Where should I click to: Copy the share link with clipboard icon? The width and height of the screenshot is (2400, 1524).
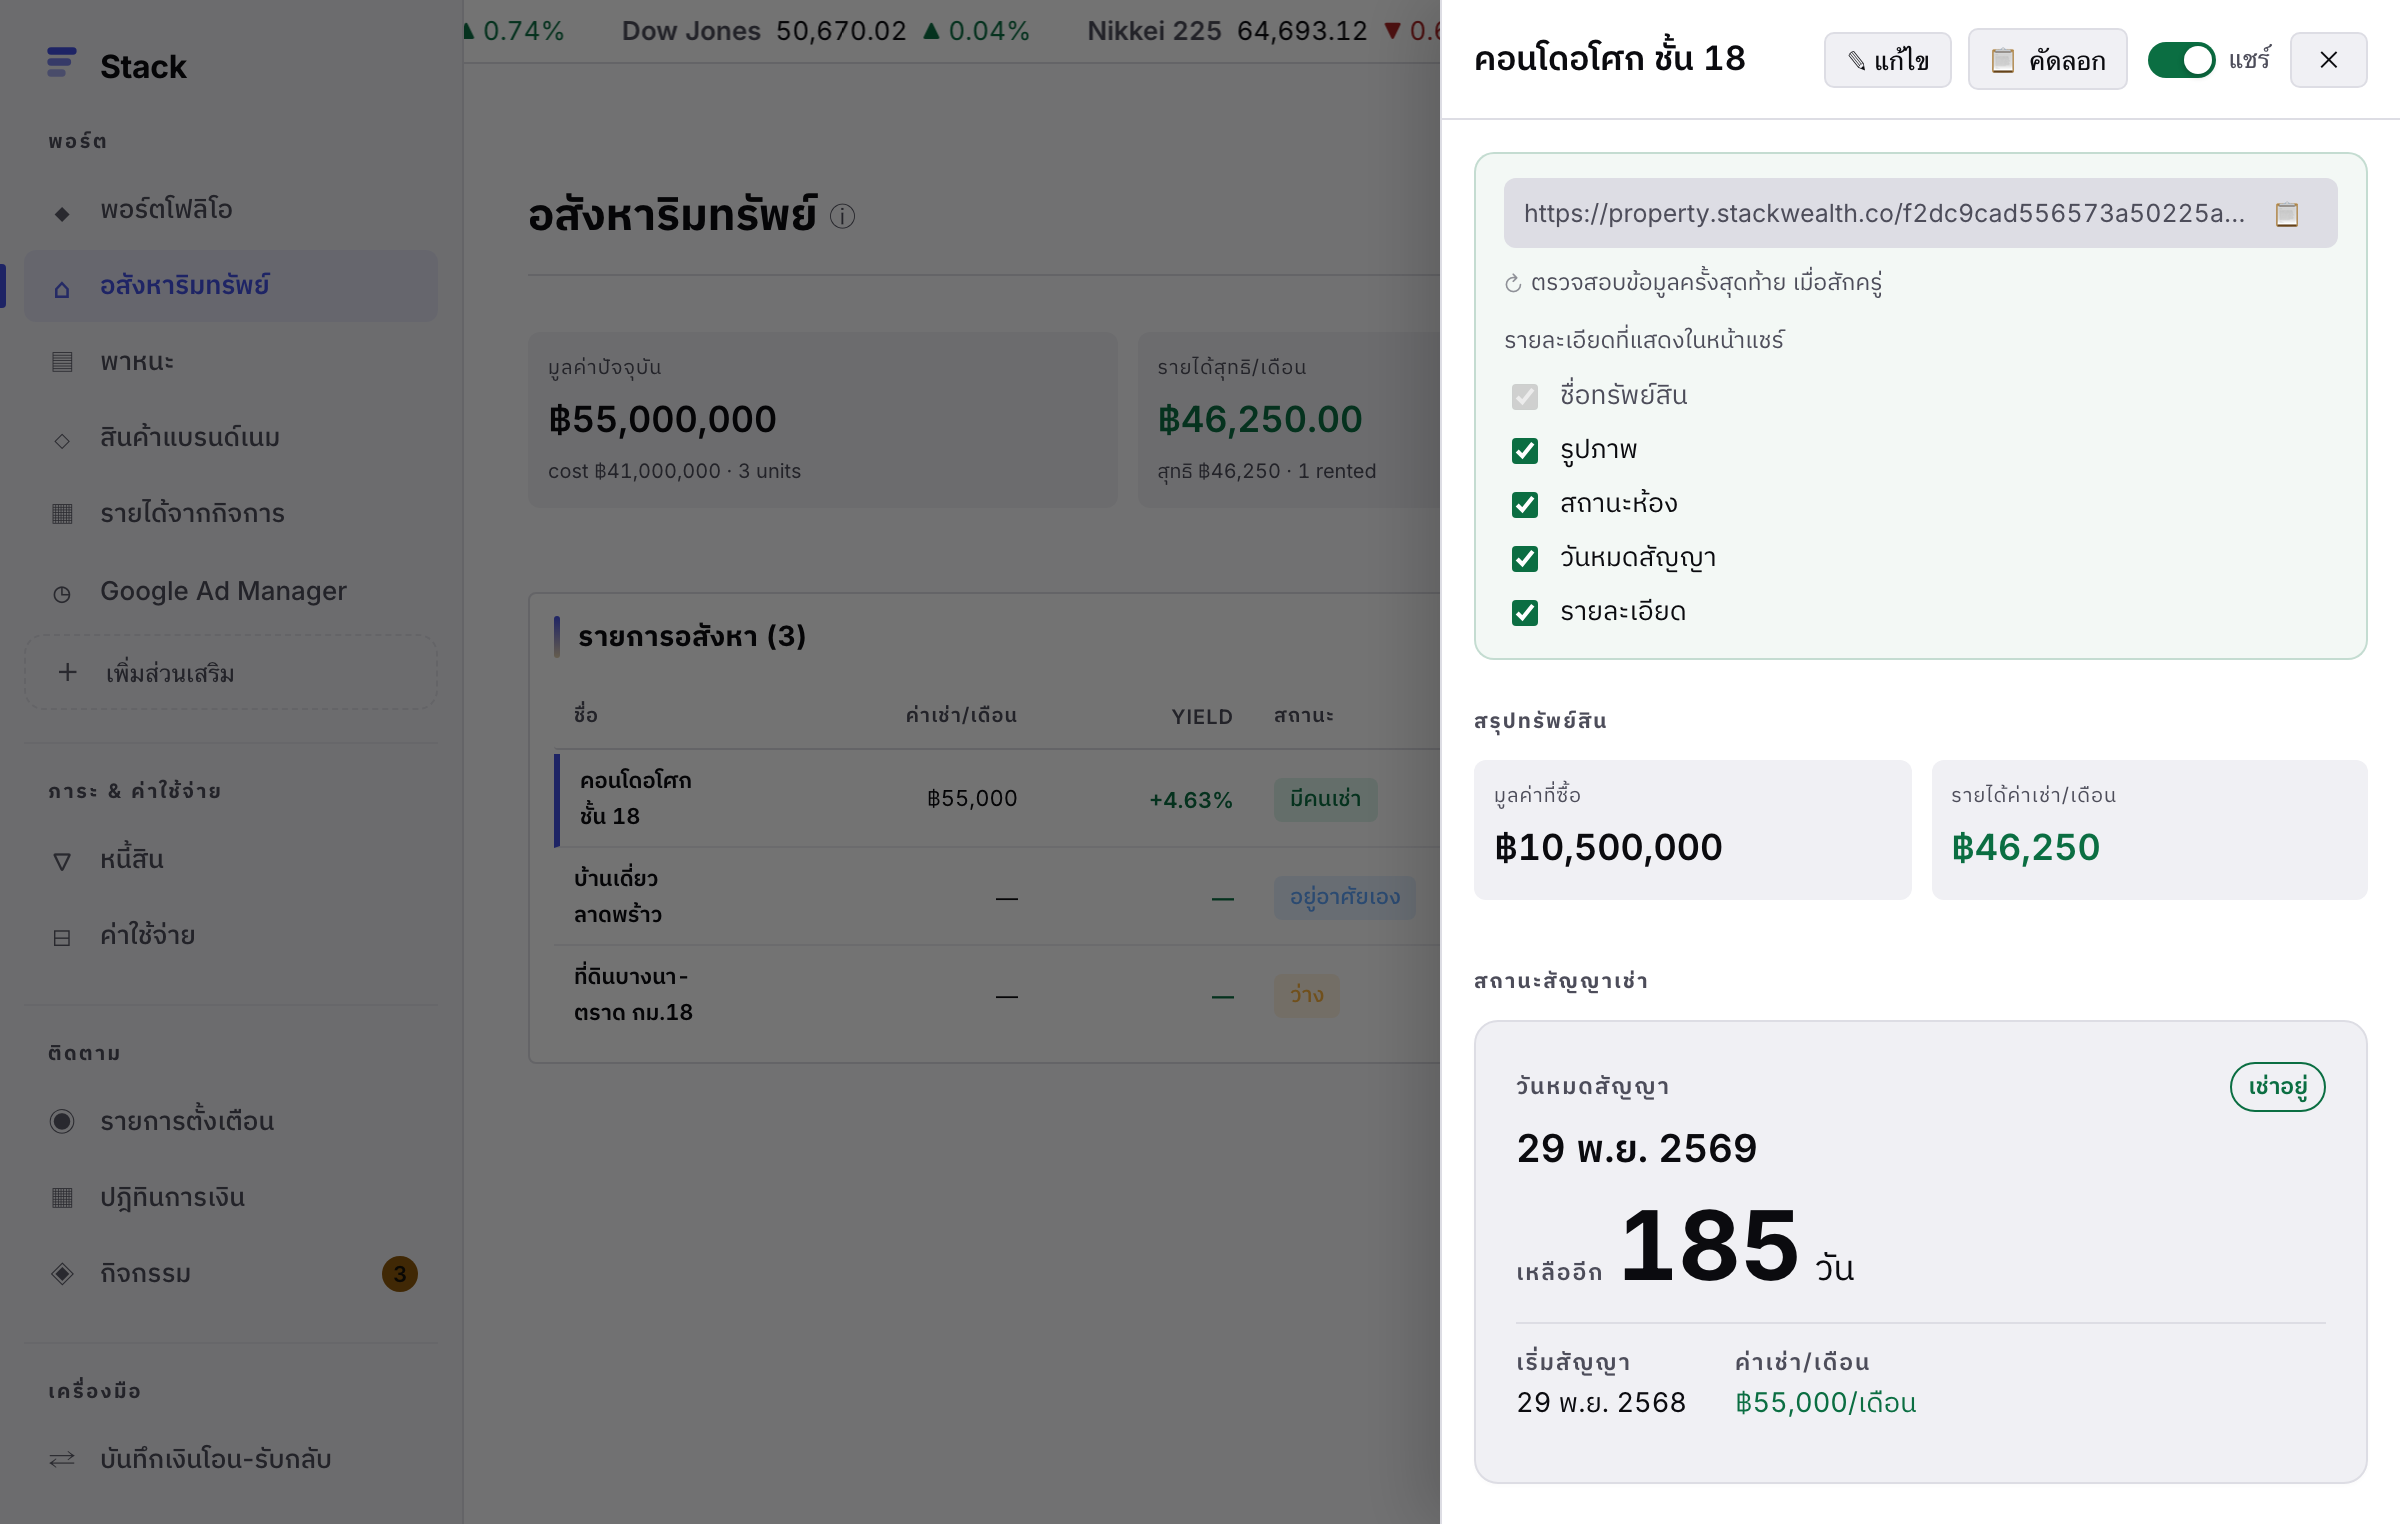(x=2287, y=214)
